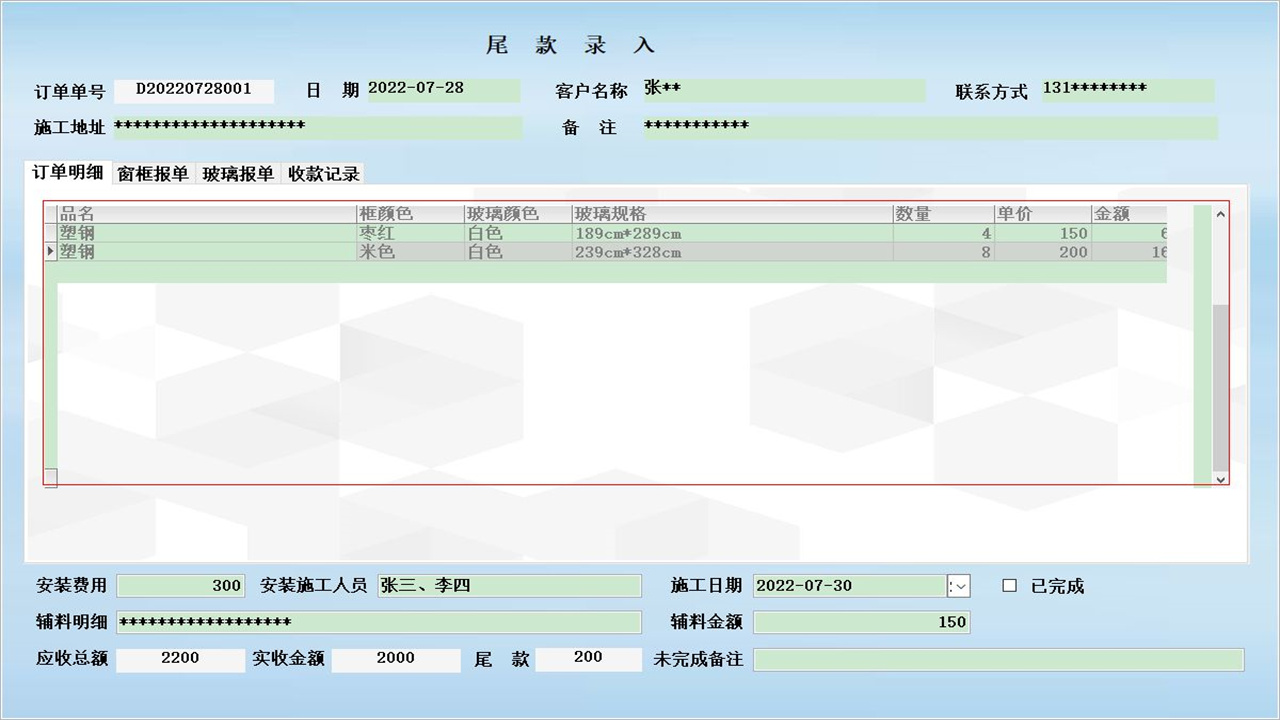Viewport: 1280px width, 720px height.
Task: Select the 枣红 framed 塑钢 row
Action: 400,232
